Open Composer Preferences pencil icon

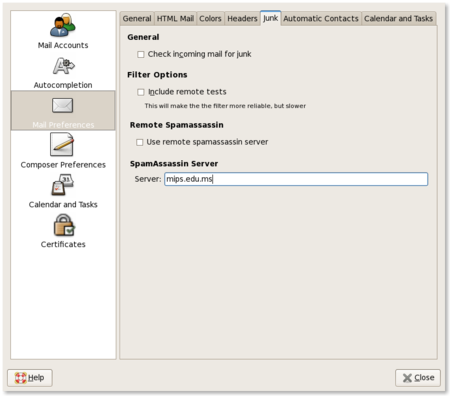(x=62, y=144)
